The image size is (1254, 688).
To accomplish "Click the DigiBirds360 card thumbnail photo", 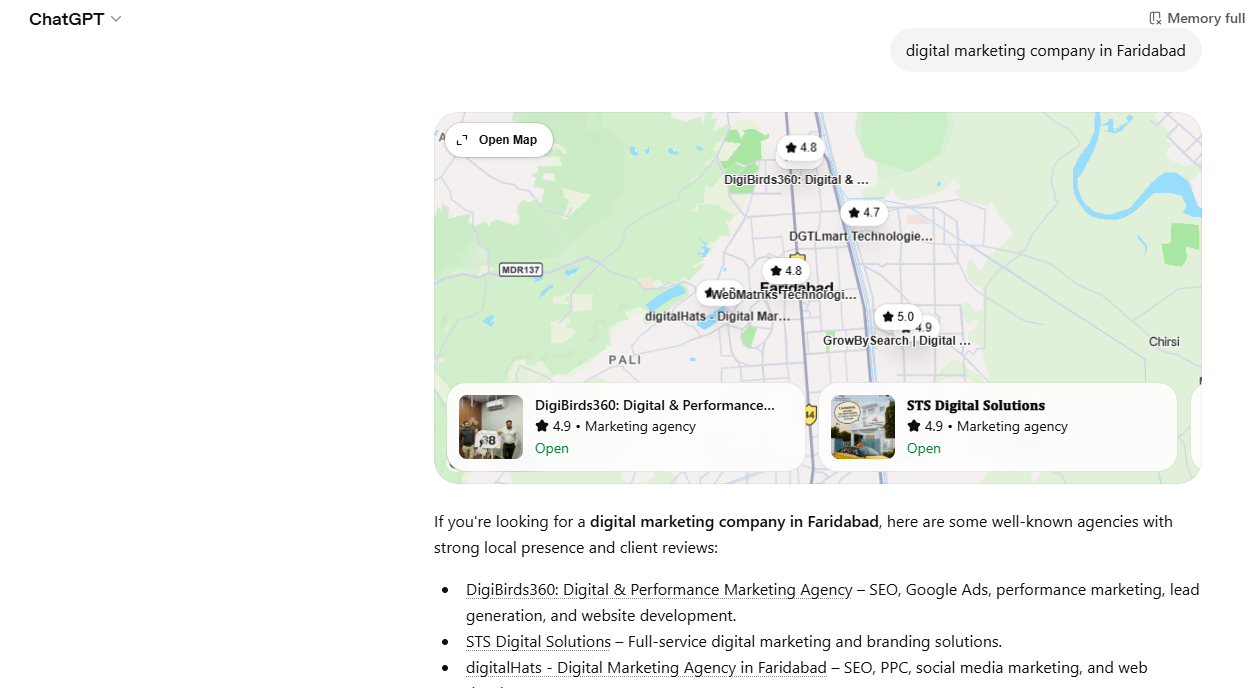I will click(x=491, y=427).
